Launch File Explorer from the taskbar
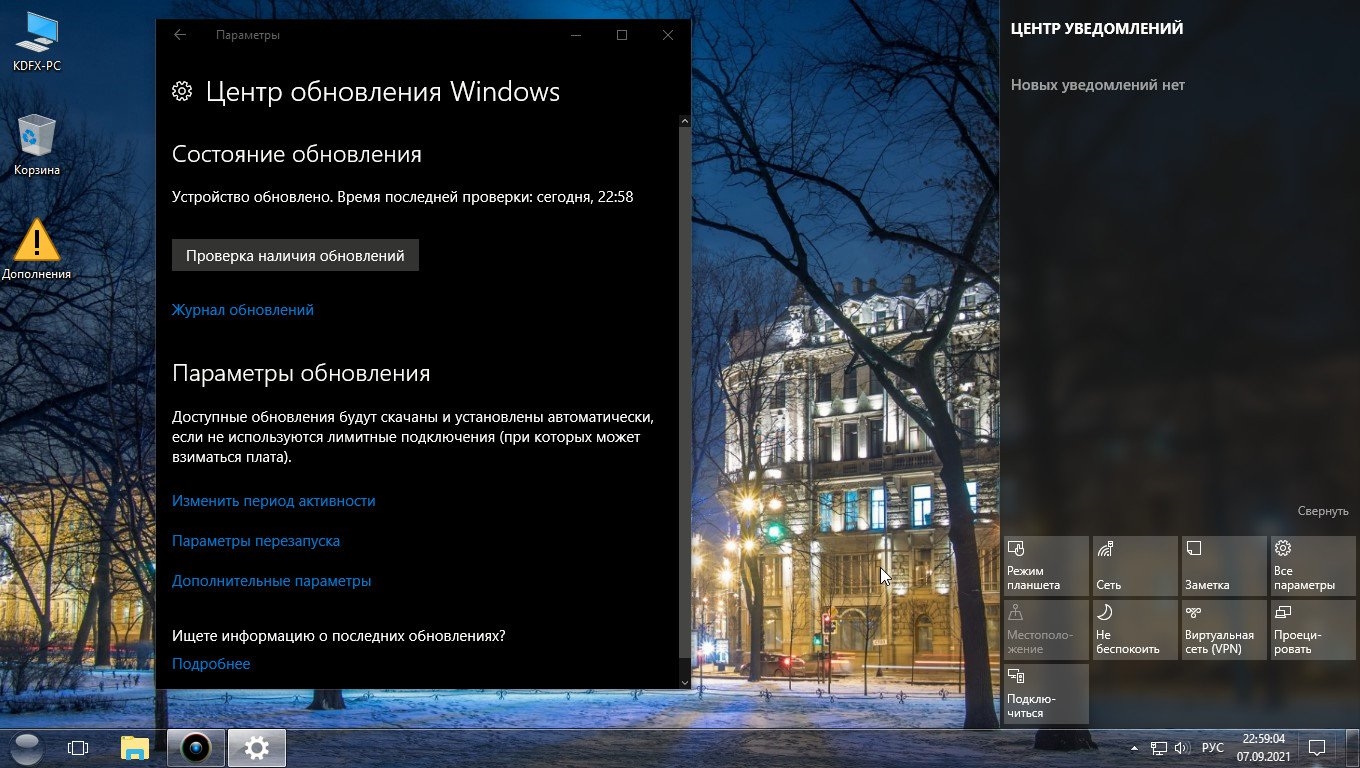Image resolution: width=1360 pixels, height=768 pixels. click(x=135, y=748)
